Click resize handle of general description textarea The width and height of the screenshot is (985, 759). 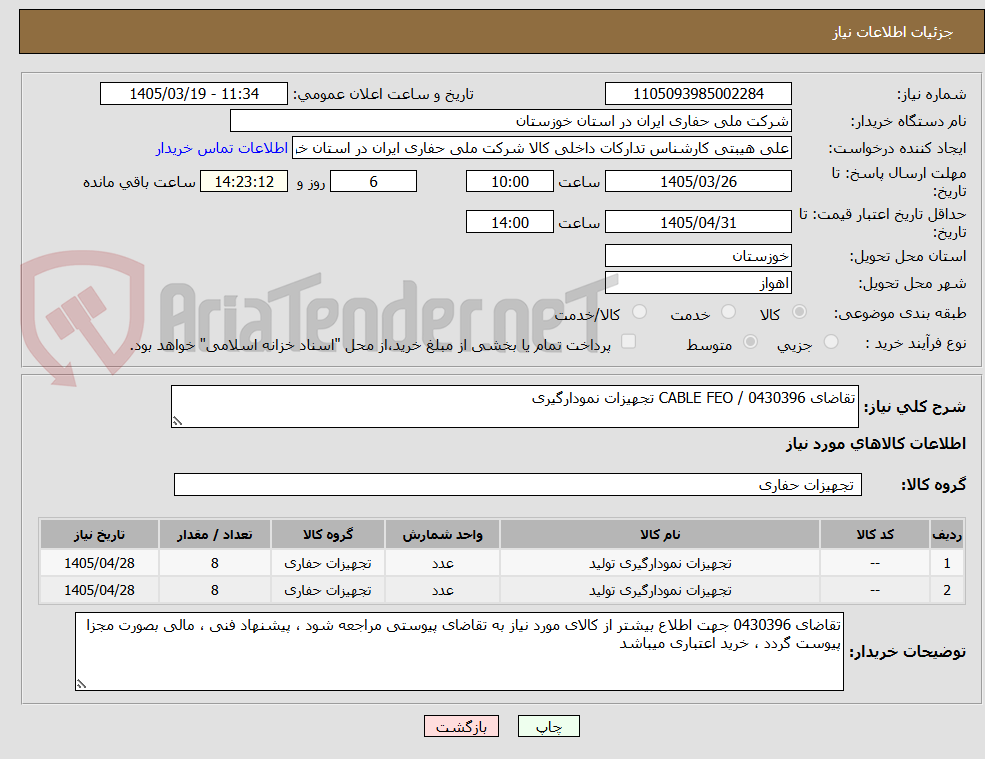(x=177, y=422)
